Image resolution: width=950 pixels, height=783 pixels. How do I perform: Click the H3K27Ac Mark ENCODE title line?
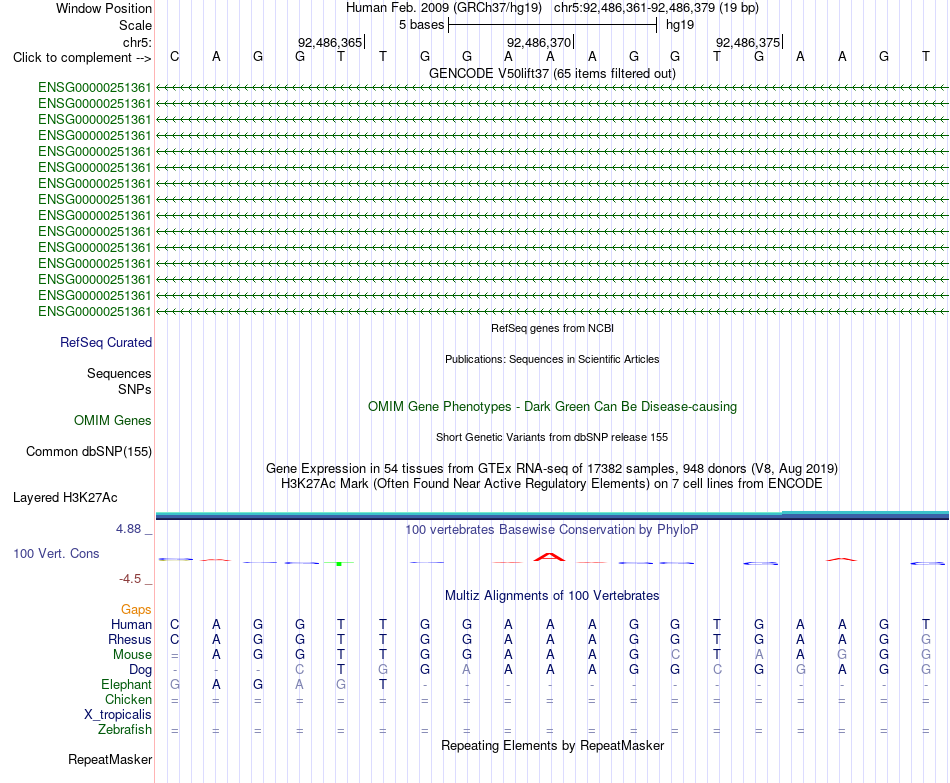pos(552,484)
